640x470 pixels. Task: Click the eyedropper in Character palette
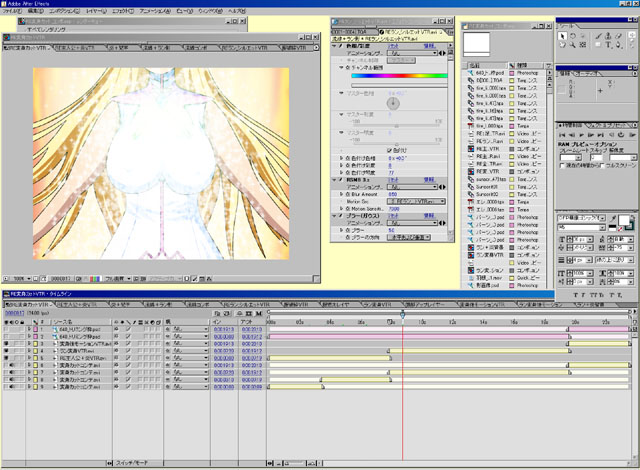point(613,219)
